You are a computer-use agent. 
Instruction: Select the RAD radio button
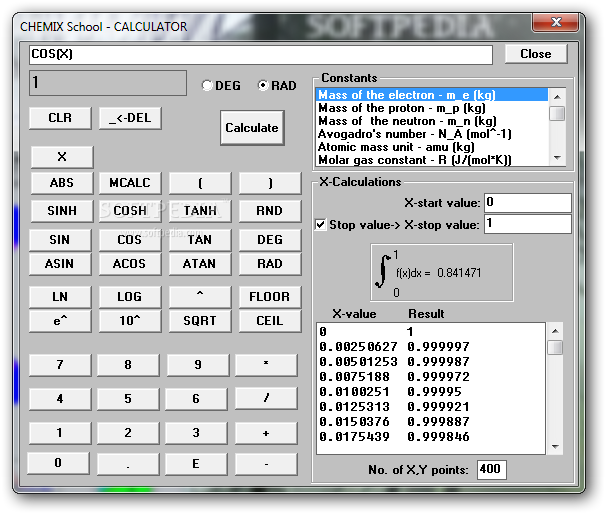[x=263, y=85]
